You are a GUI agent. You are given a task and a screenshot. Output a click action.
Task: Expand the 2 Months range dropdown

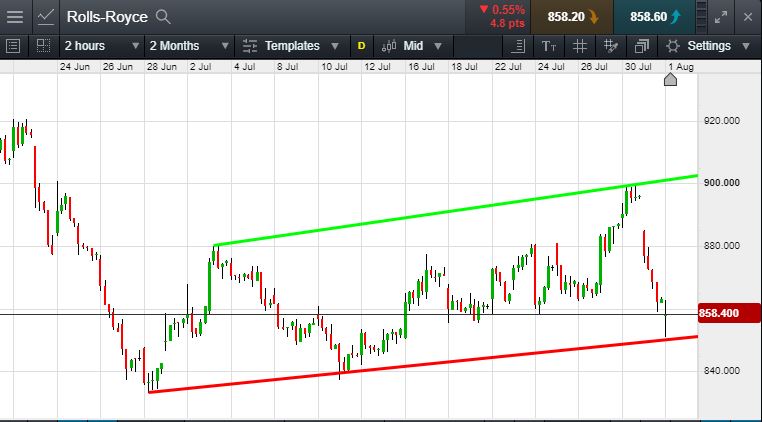pos(189,46)
